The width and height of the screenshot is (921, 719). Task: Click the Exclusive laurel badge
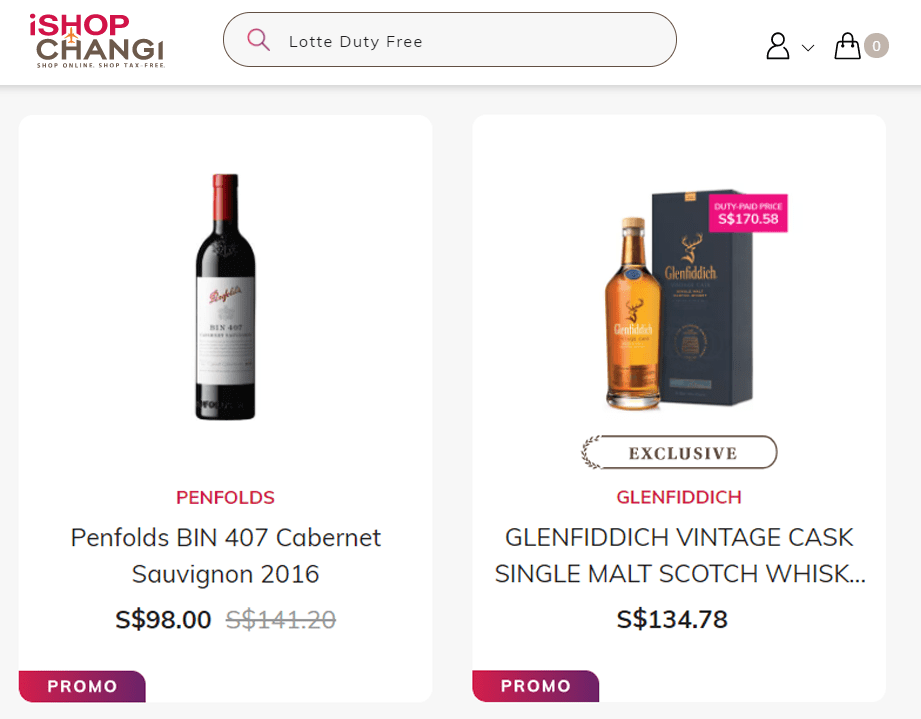coord(679,453)
